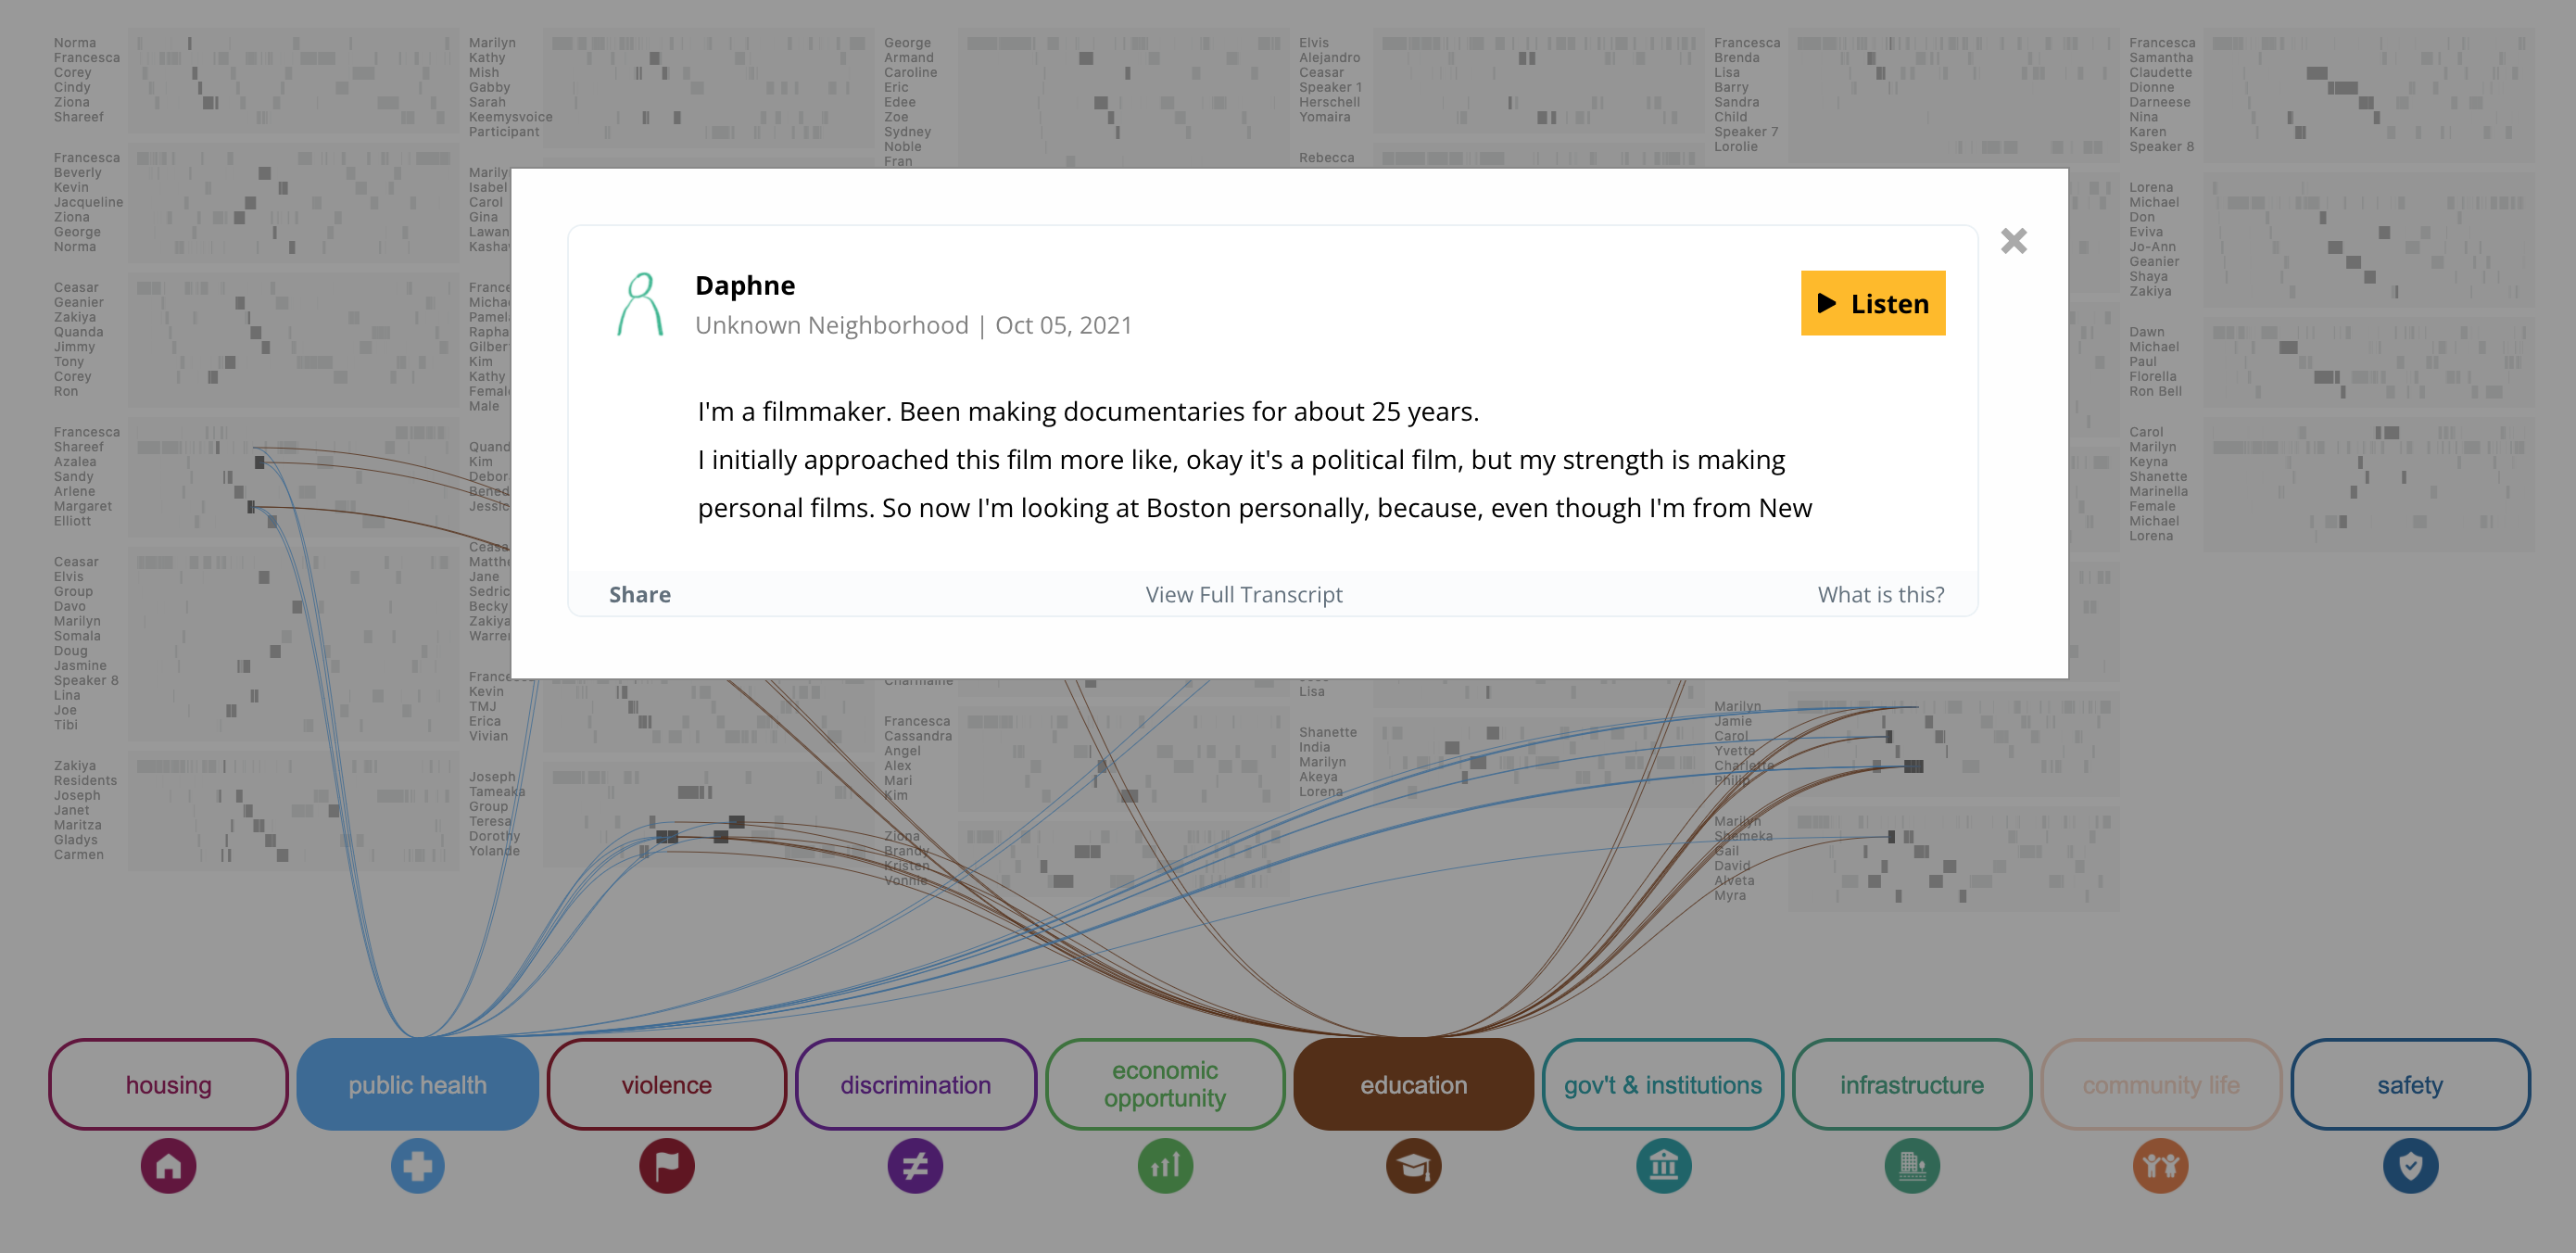Click the safety shield icon
This screenshot has width=2576, height=1253.
click(x=2410, y=1166)
